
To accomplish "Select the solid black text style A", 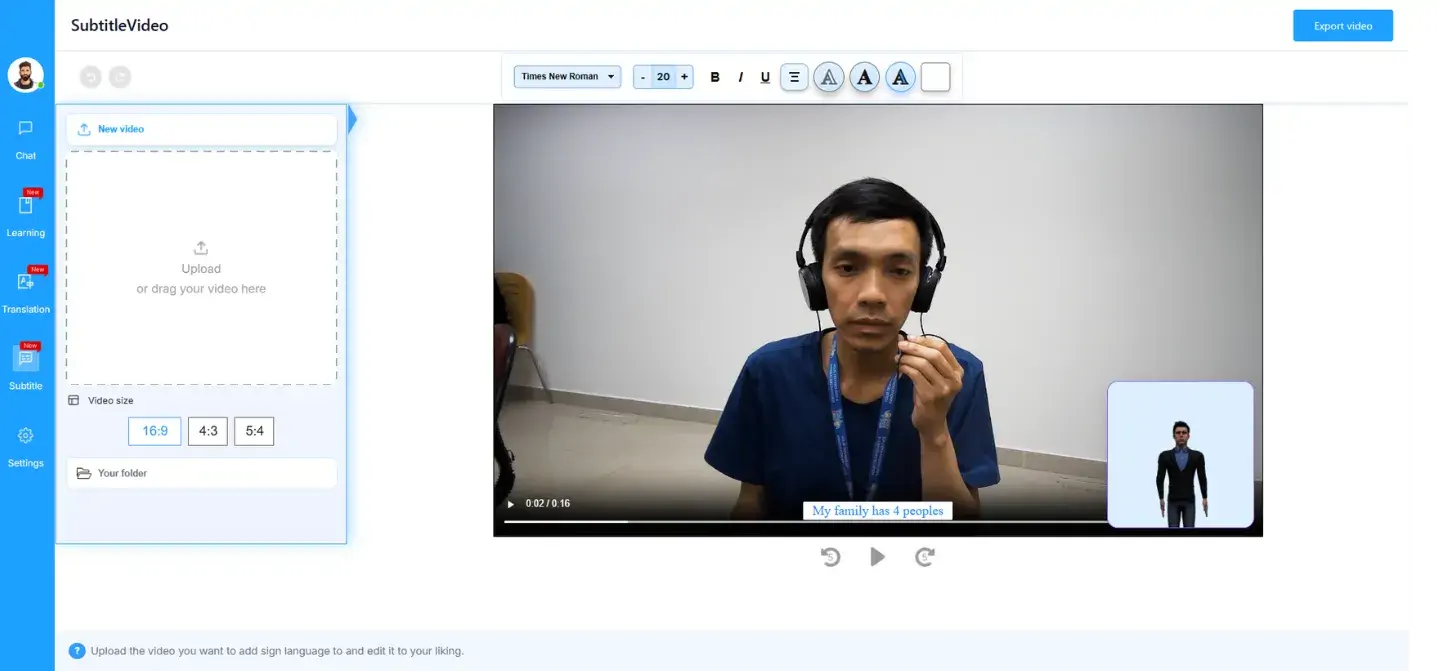I will point(864,77).
